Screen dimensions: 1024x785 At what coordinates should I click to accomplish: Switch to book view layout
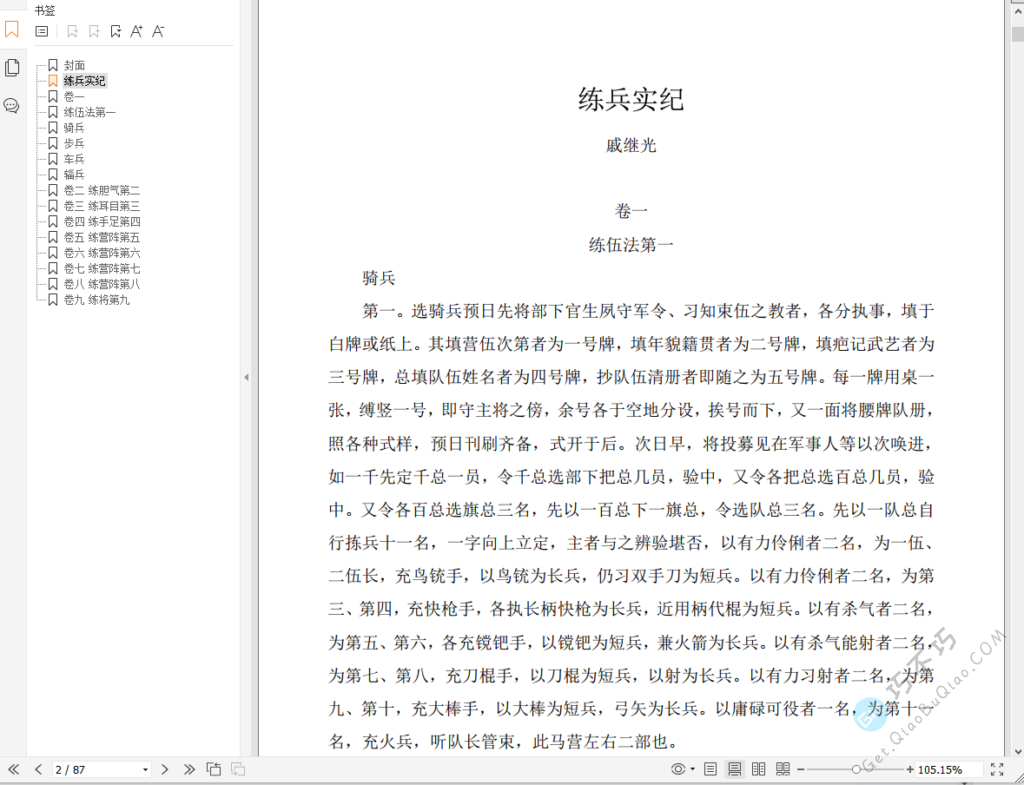[x=781, y=769]
